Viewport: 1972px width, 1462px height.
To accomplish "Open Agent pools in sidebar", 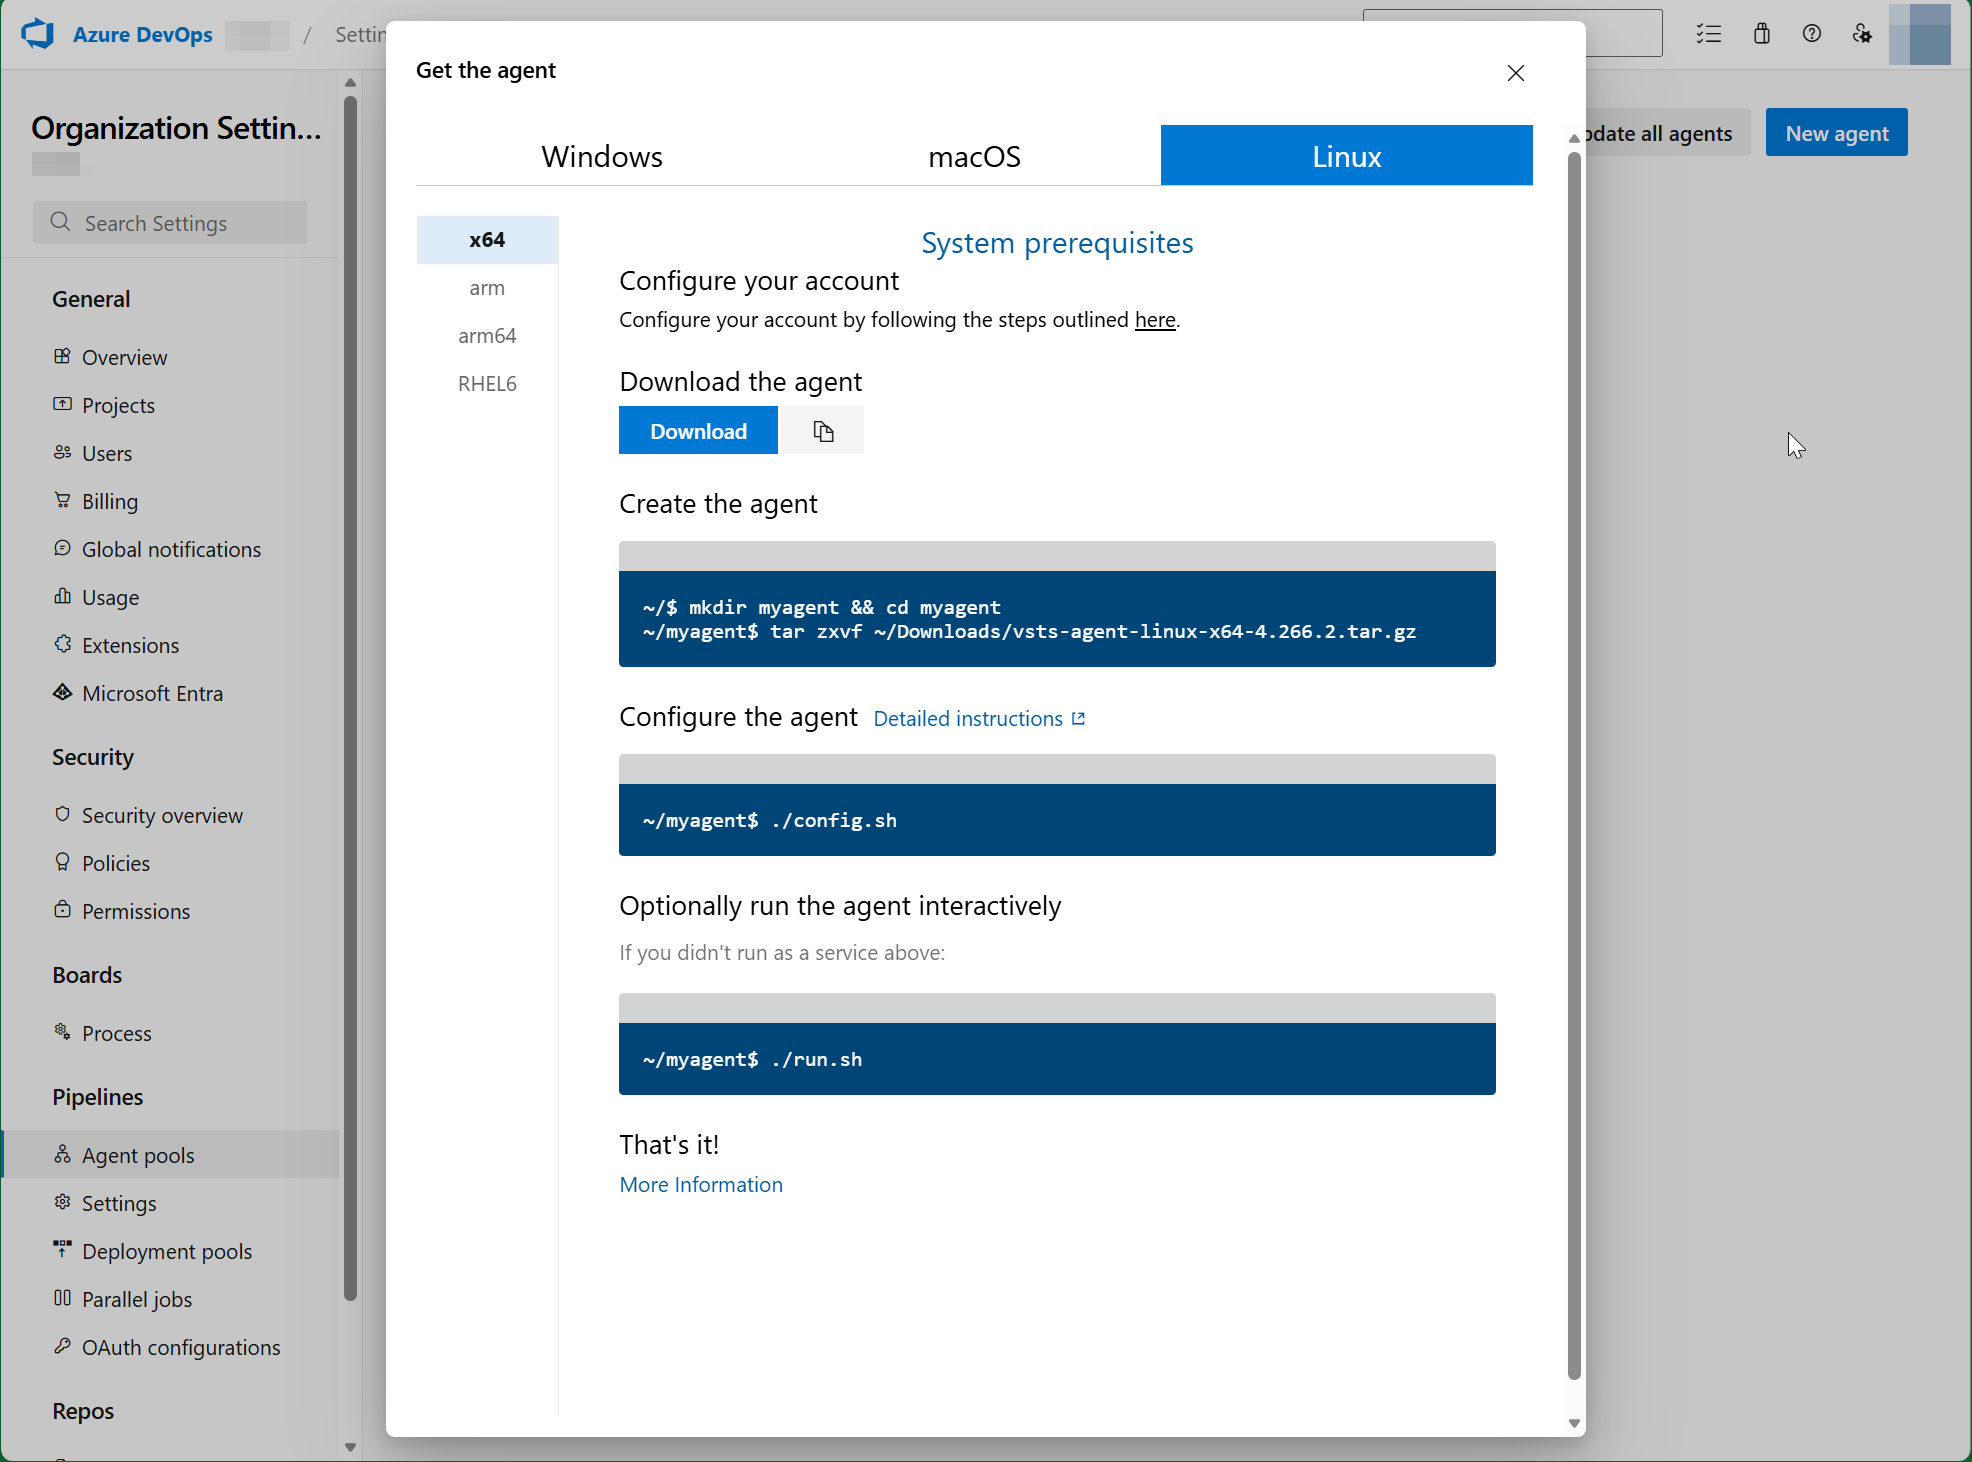I will [138, 1155].
